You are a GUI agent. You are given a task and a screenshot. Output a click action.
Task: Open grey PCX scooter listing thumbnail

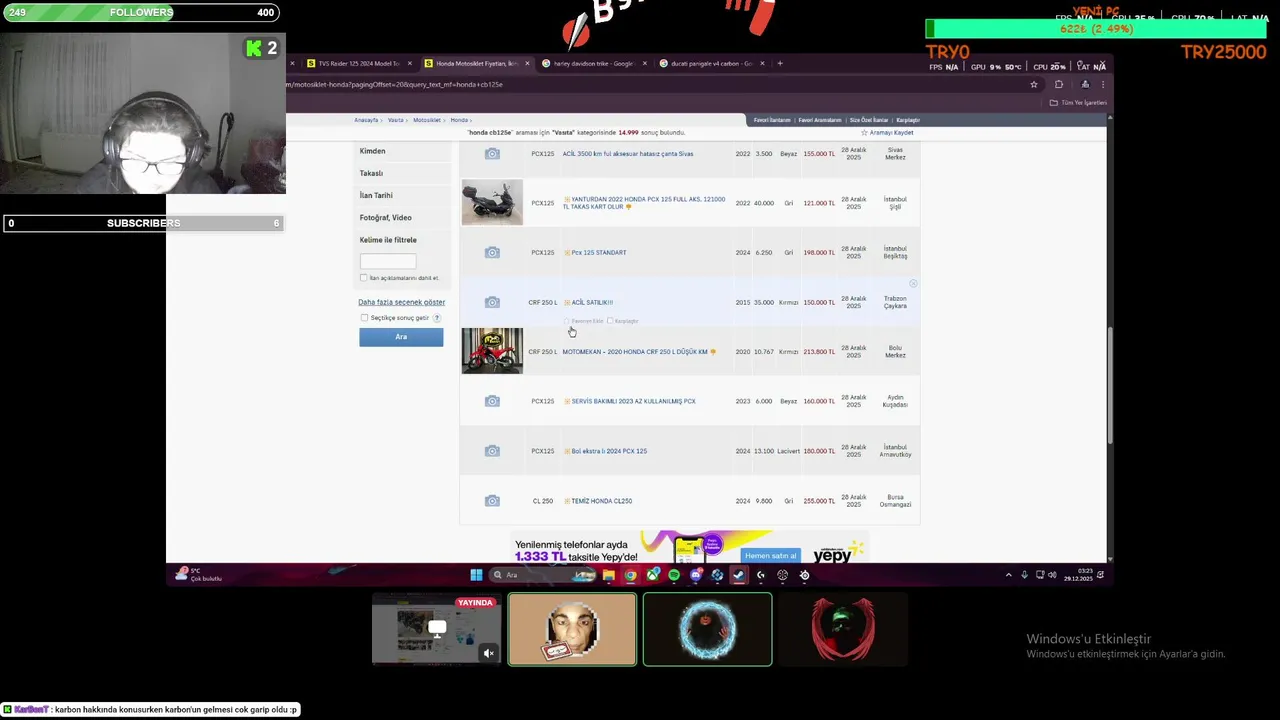tap(492, 202)
